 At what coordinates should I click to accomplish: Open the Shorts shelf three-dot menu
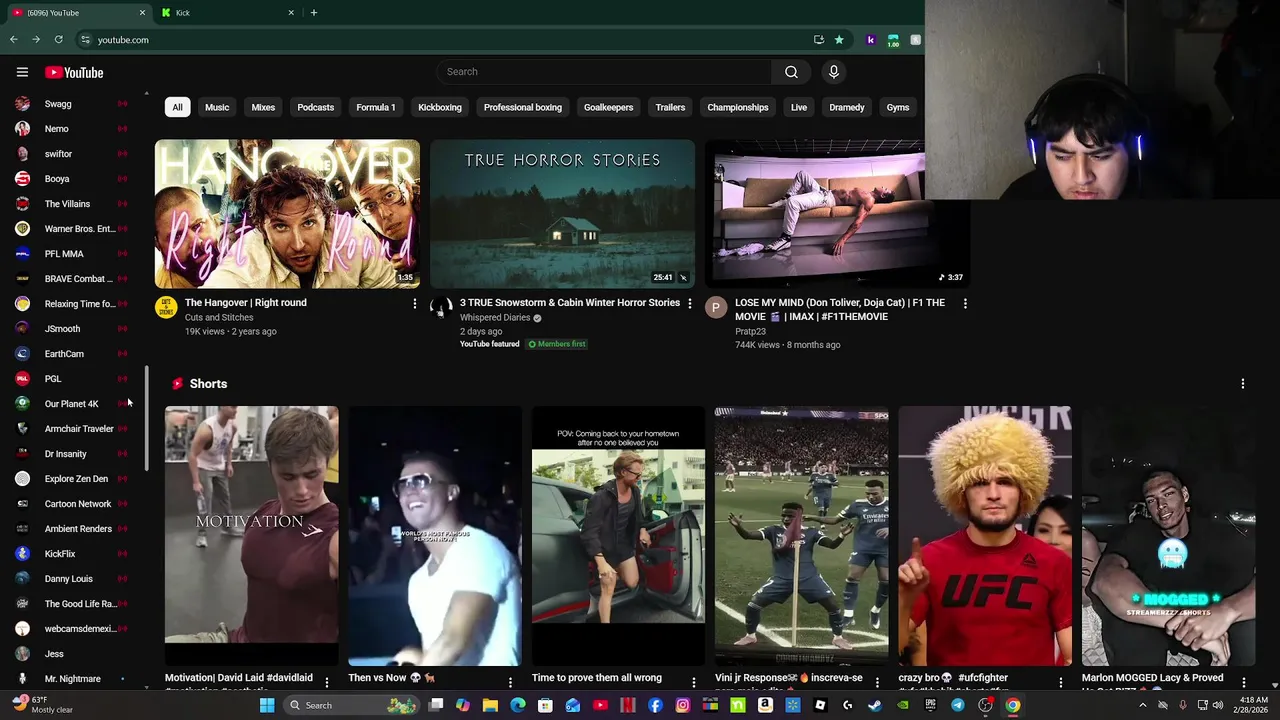1243,384
